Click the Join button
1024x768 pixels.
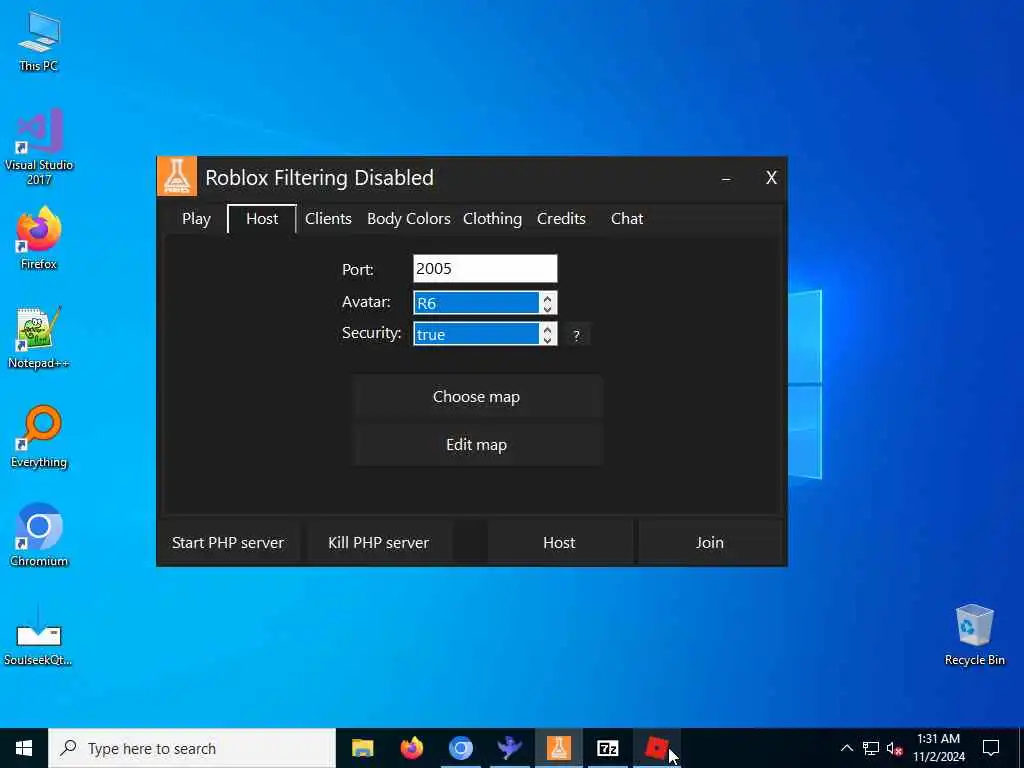coord(710,543)
